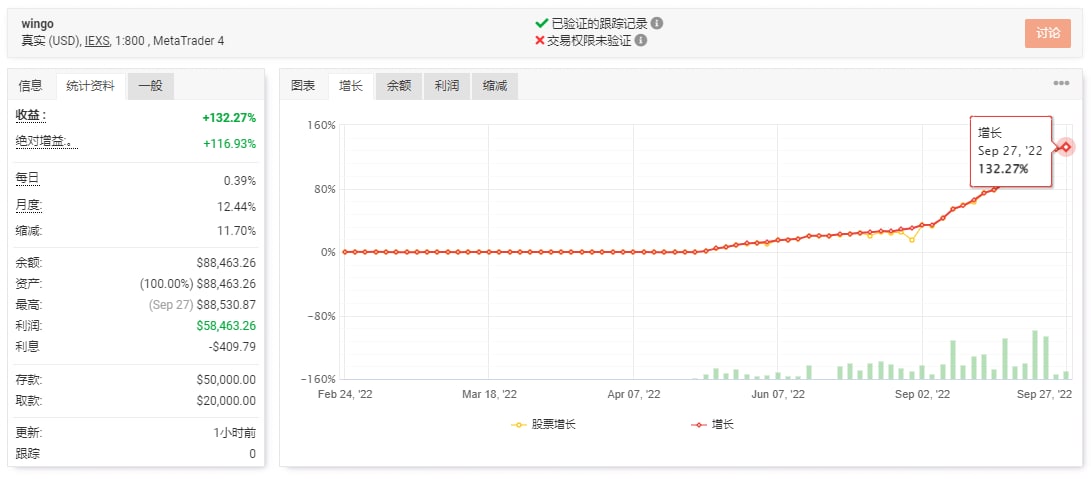
Task: Click the 利息 label
Action: click(29, 346)
